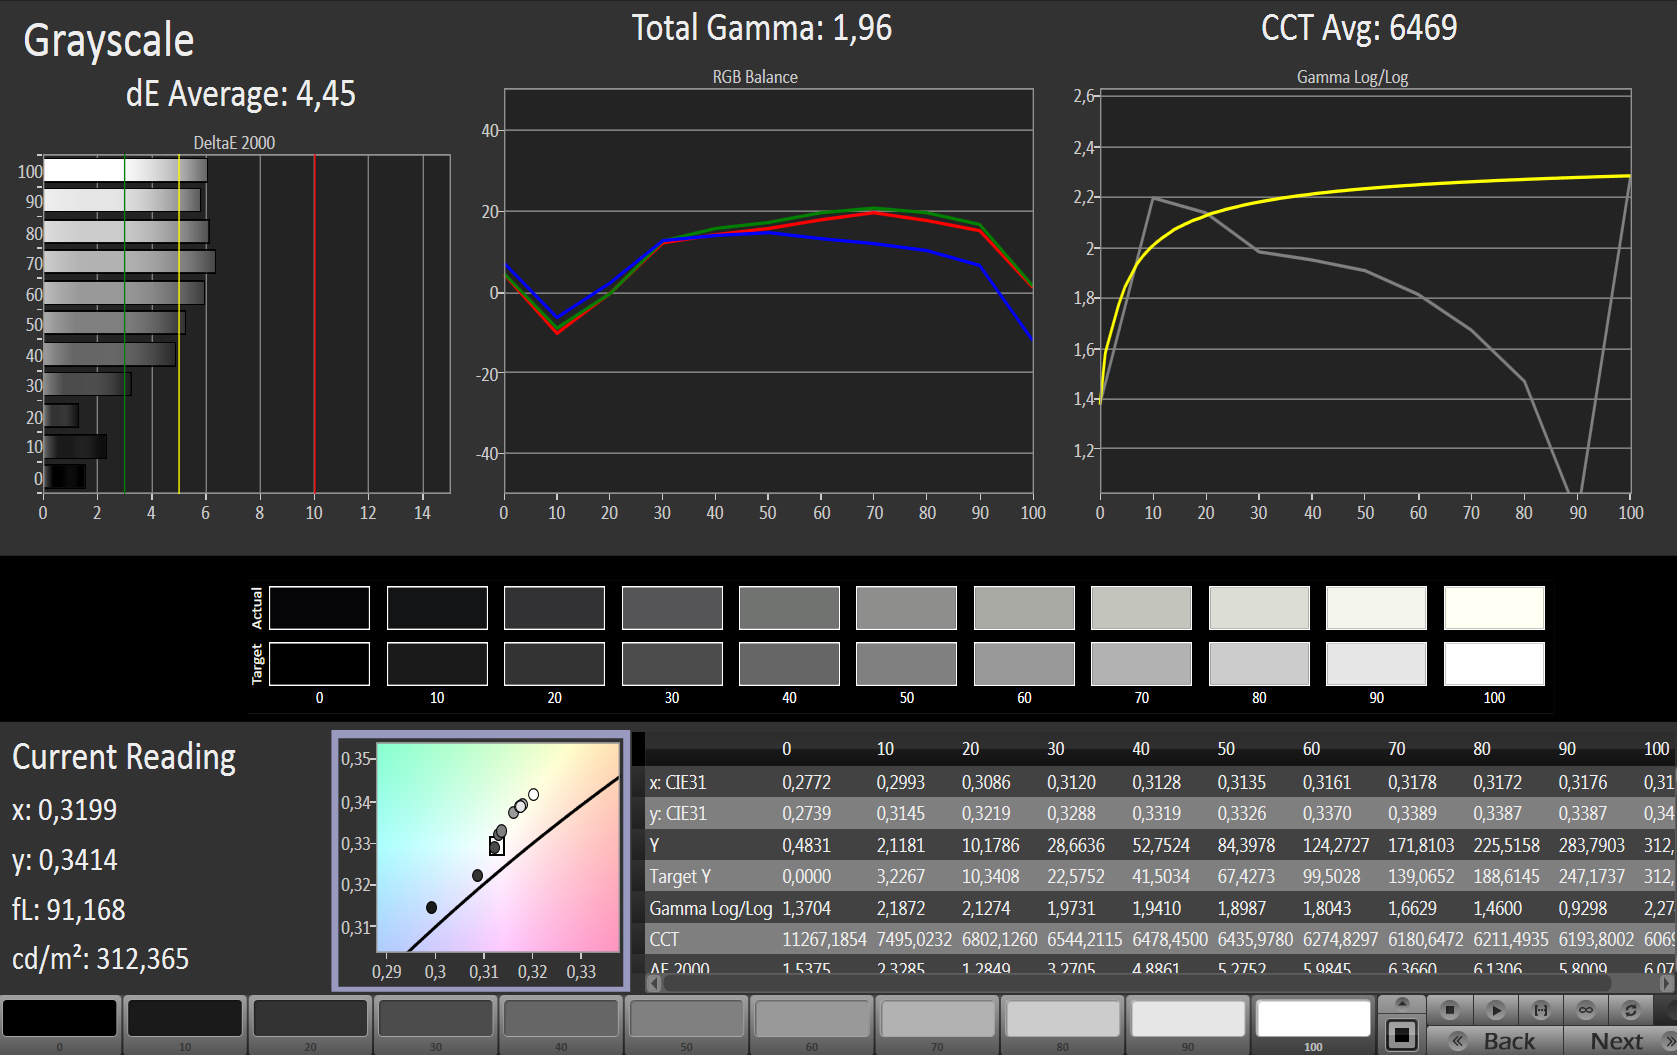Click the black square pattern window icon

click(x=1402, y=1035)
